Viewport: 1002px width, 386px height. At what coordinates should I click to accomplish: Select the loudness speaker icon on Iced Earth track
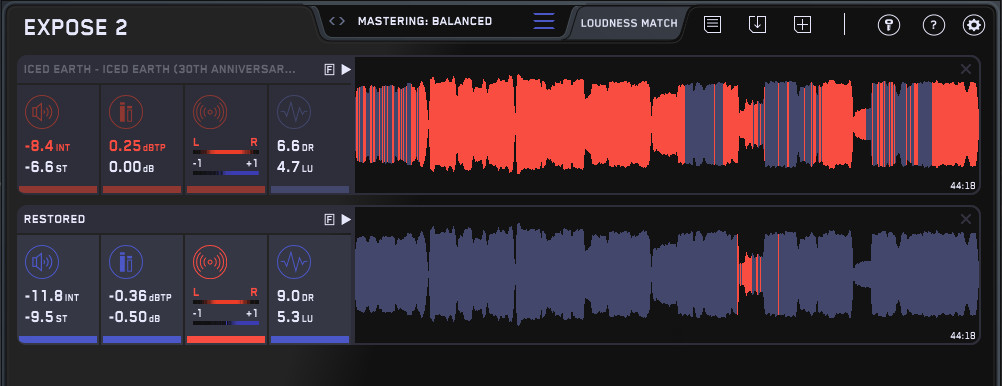pyautogui.click(x=42, y=113)
